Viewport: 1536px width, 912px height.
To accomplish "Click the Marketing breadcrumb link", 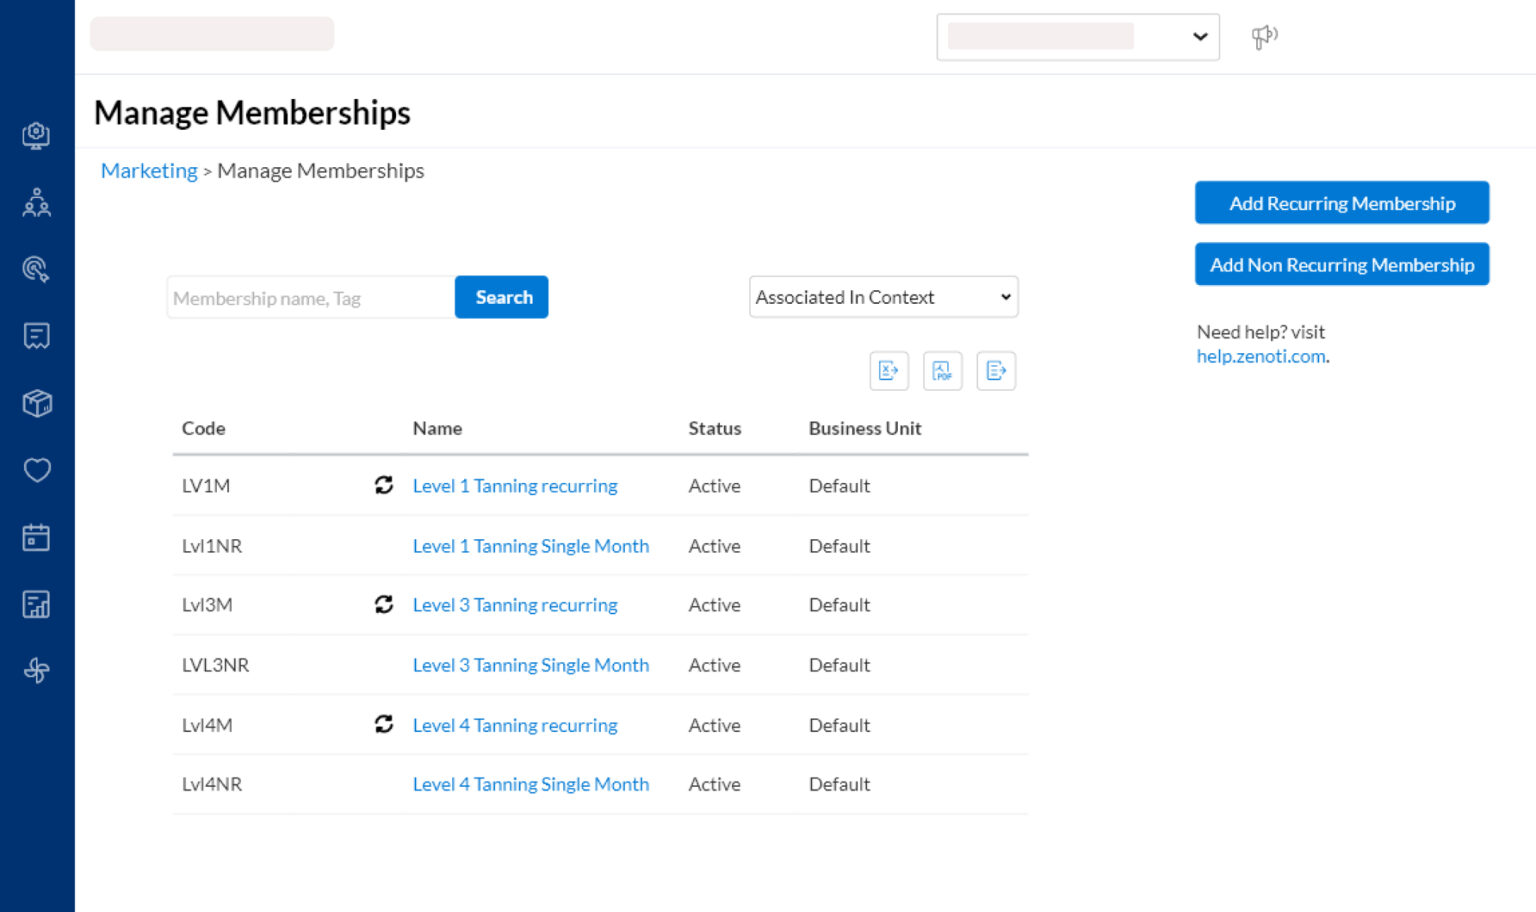I will 148,170.
